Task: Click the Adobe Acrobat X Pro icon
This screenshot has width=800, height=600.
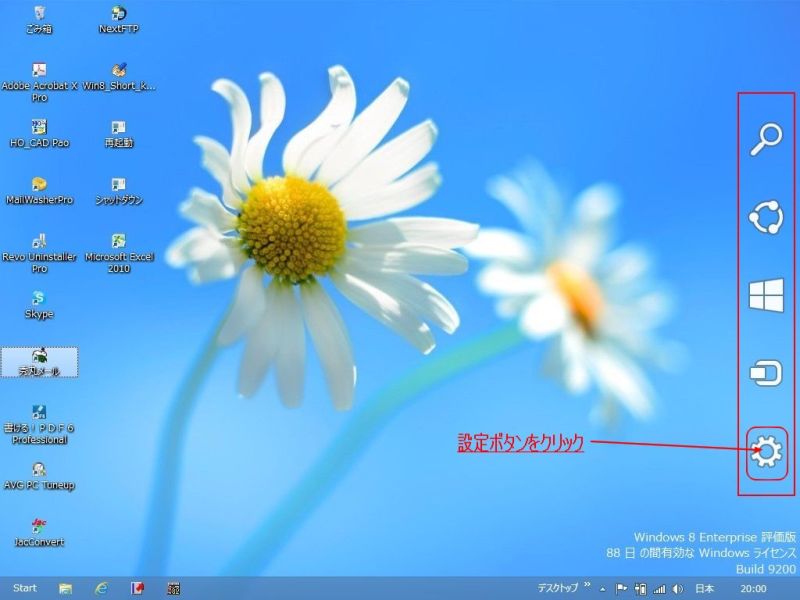Action: [x=39, y=71]
